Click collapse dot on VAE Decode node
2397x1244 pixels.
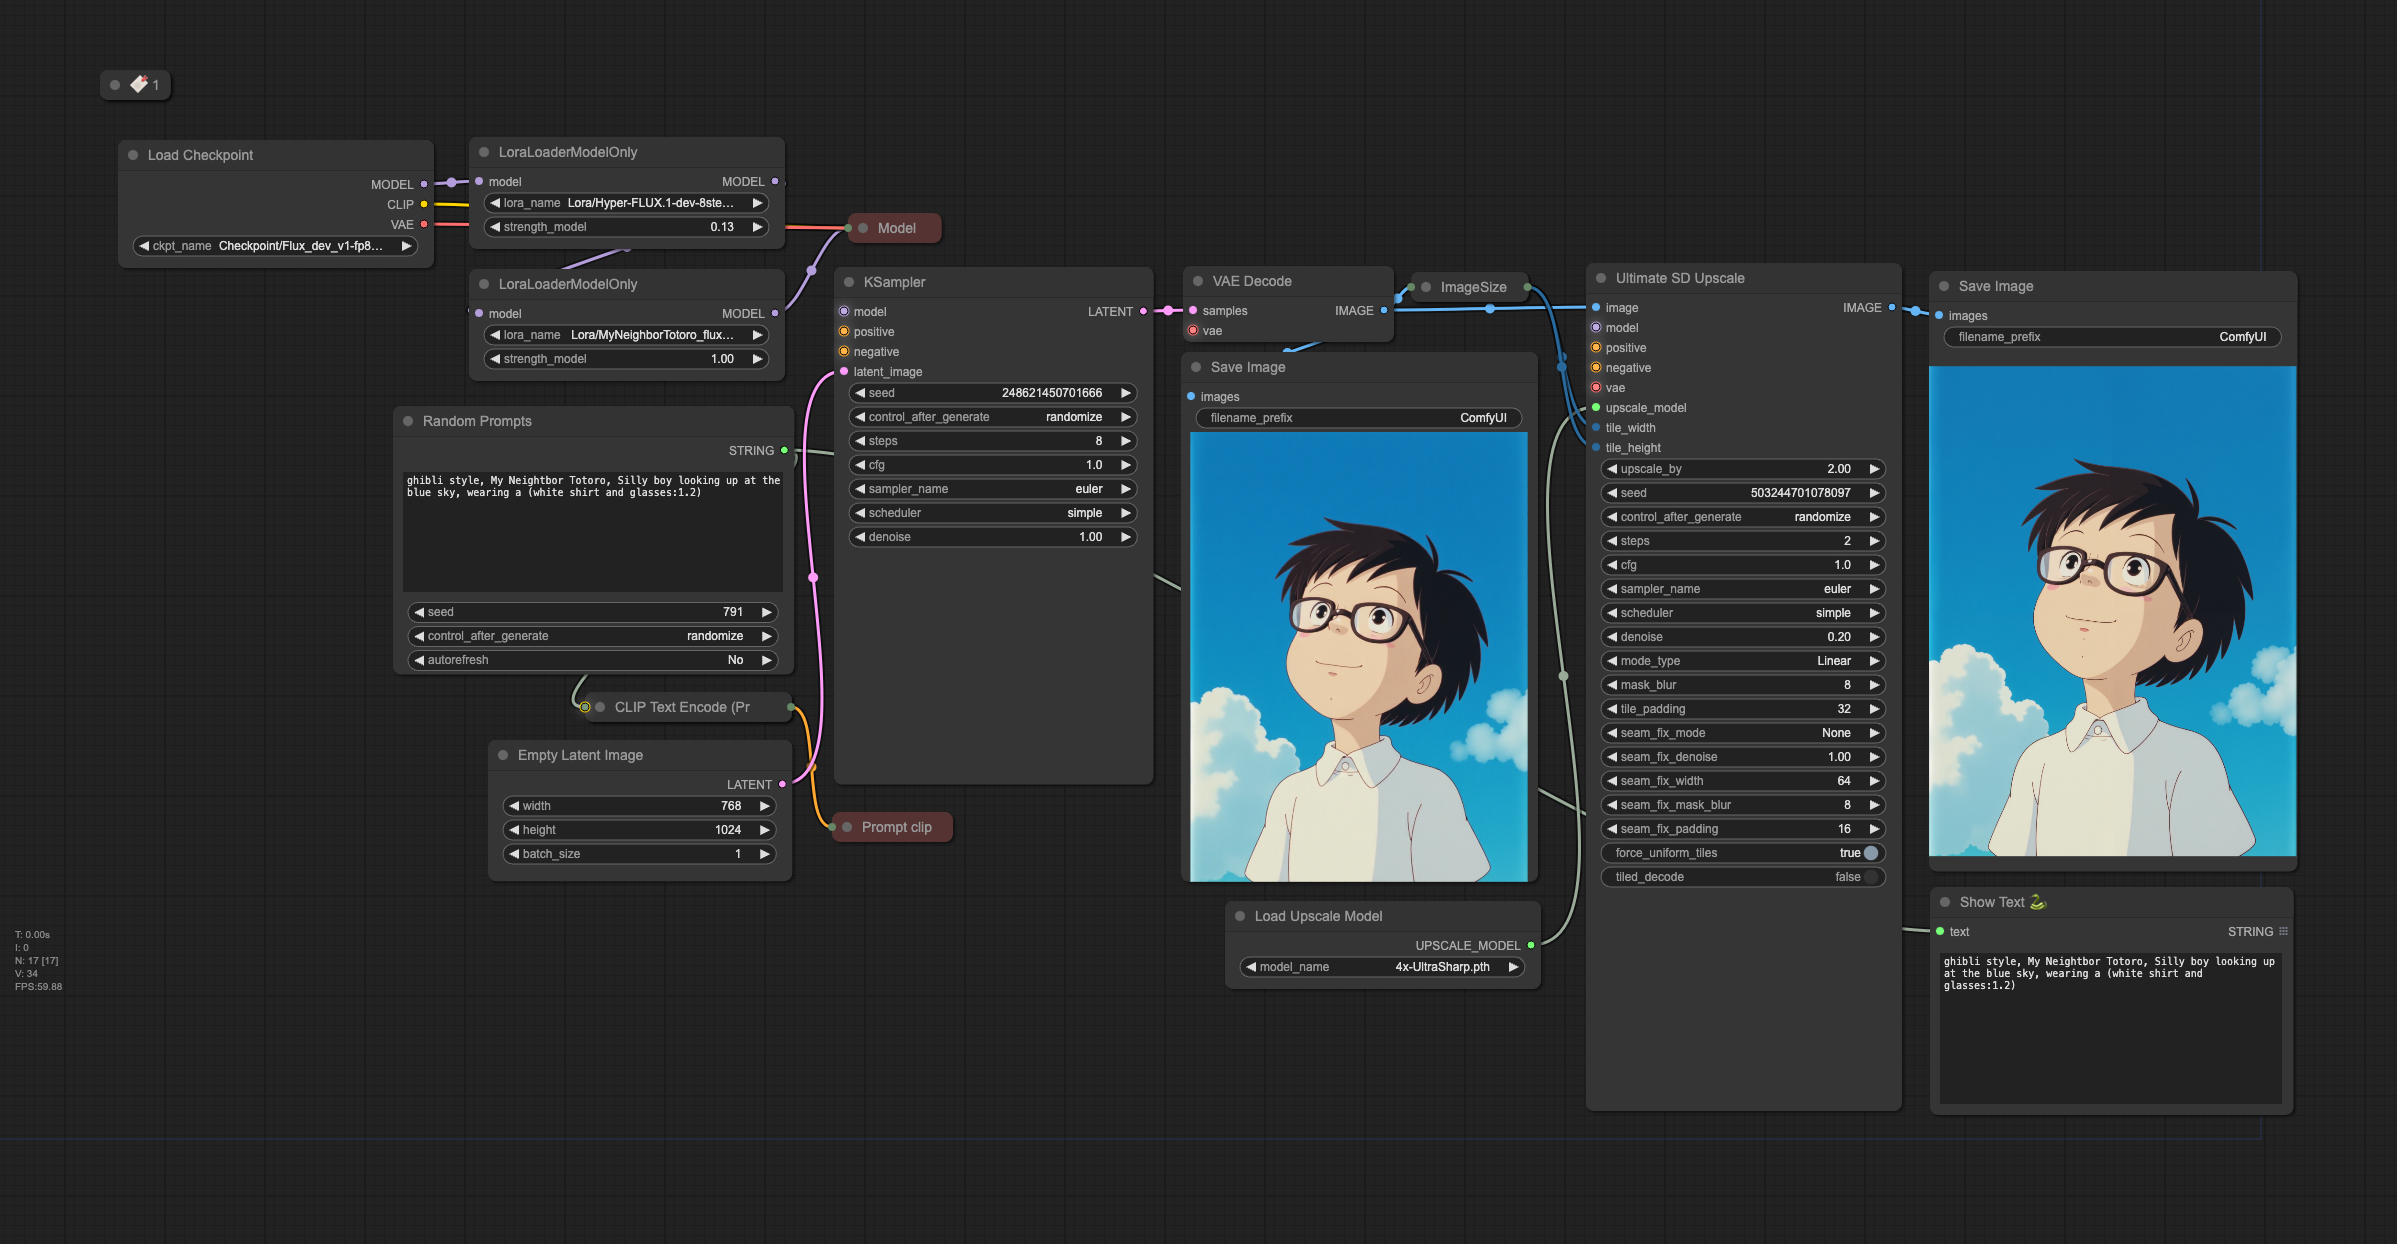click(1198, 281)
